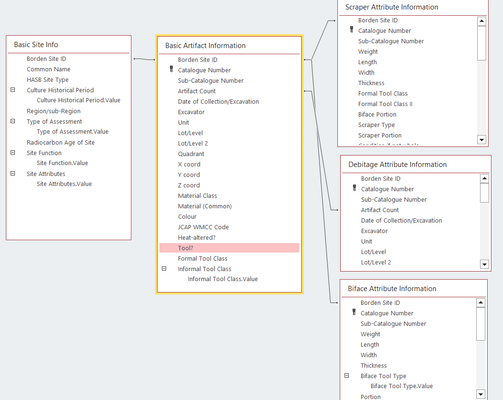503x400 pixels.
Task: Select Formal Tool Class in Basic Artifact Information
Action: click(x=203, y=258)
